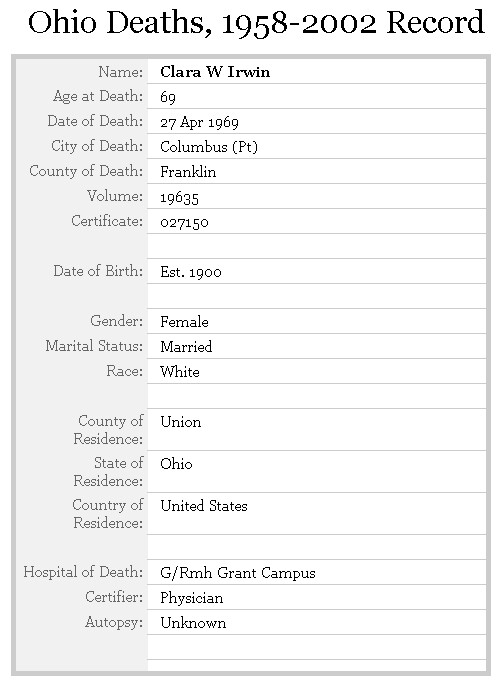Click the Date of Birth label

click(98, 271)
